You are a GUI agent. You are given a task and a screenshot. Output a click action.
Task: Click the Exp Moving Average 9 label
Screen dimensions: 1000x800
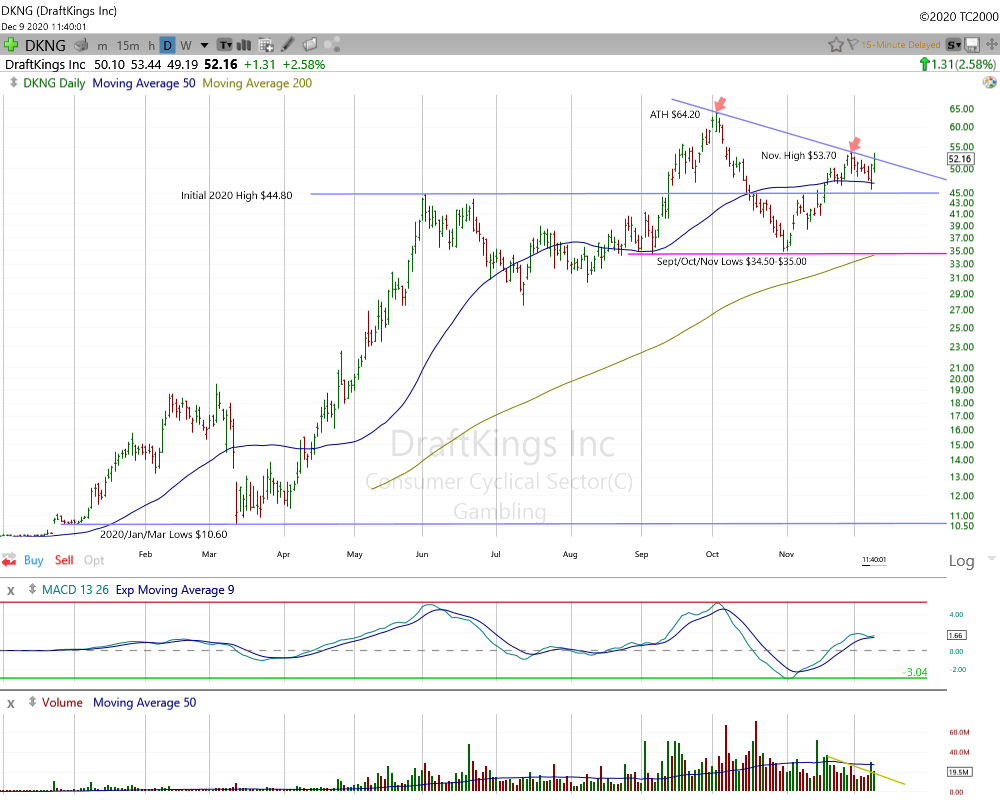tap(175, 589)
